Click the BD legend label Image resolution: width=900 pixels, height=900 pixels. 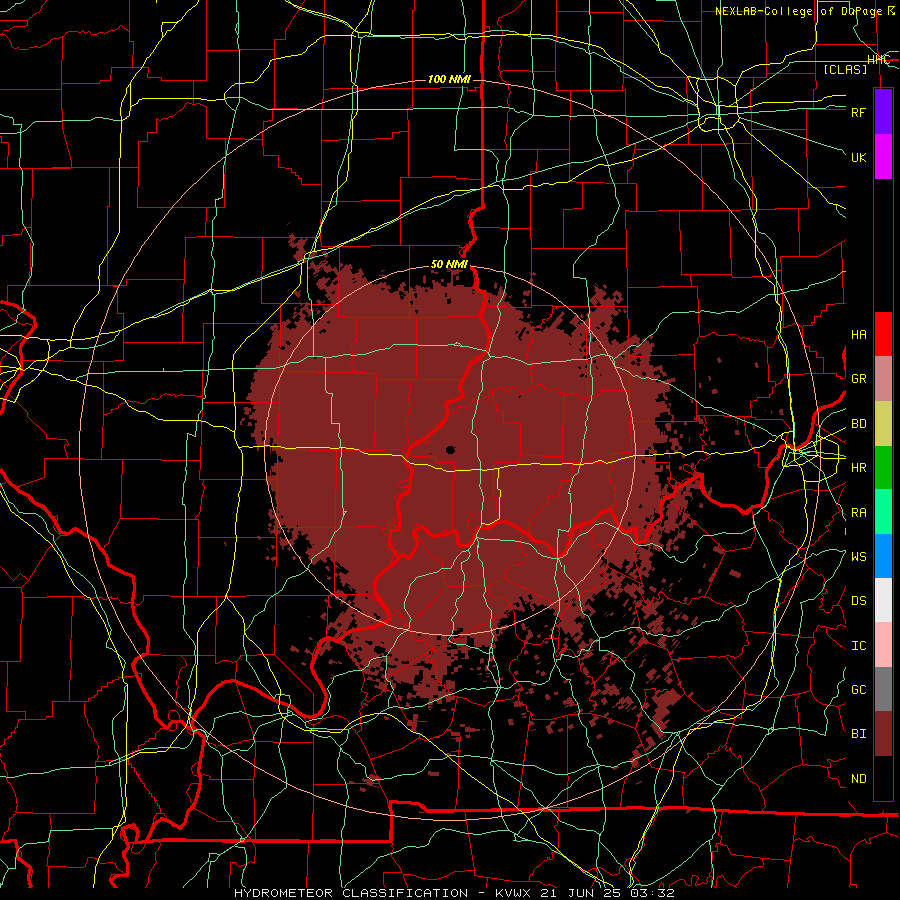pos(859,424)
